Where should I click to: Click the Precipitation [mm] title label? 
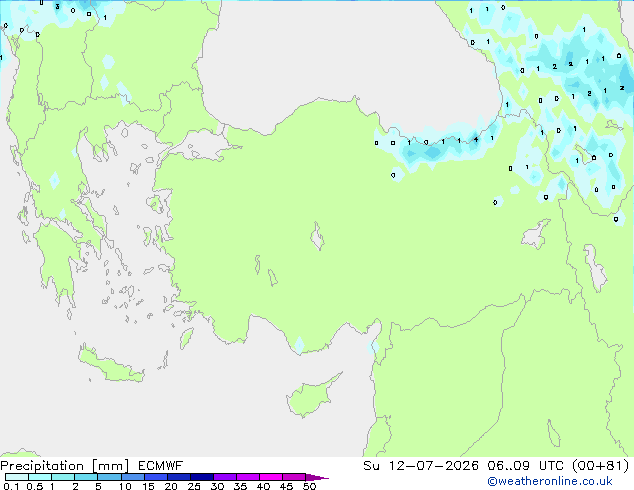coord(65,466)
